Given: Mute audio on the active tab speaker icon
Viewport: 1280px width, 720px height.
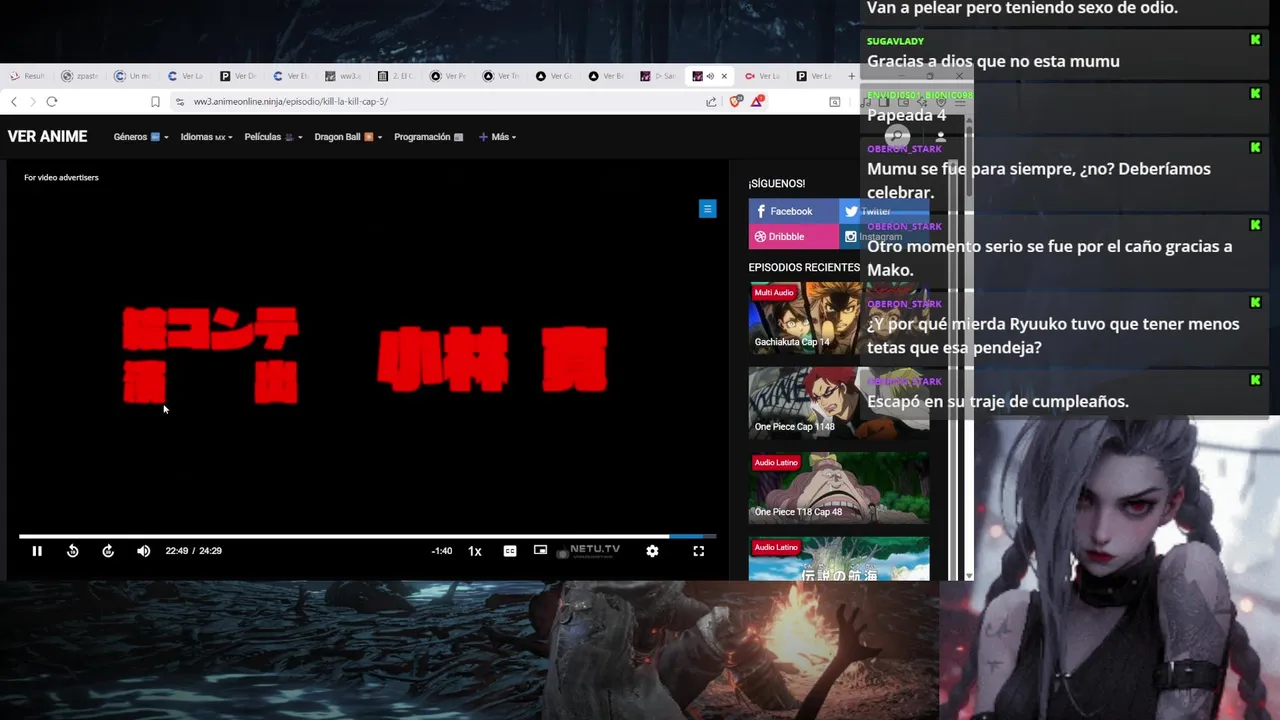Looking at the screenshot, I should click(711, 76).
